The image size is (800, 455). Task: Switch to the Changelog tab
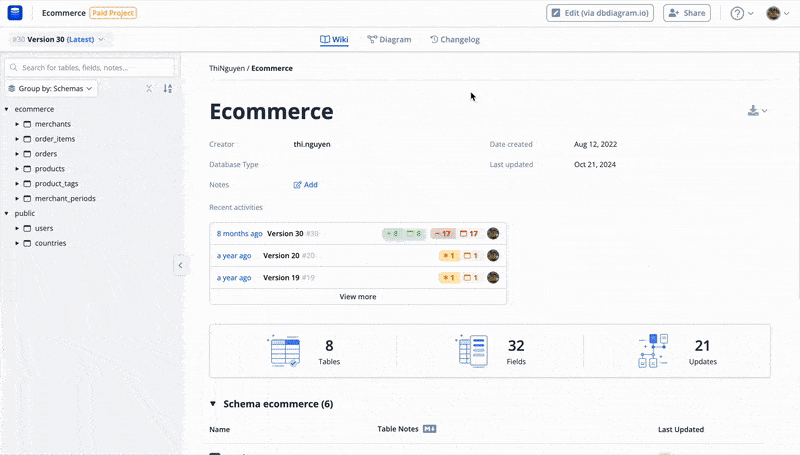455,39
